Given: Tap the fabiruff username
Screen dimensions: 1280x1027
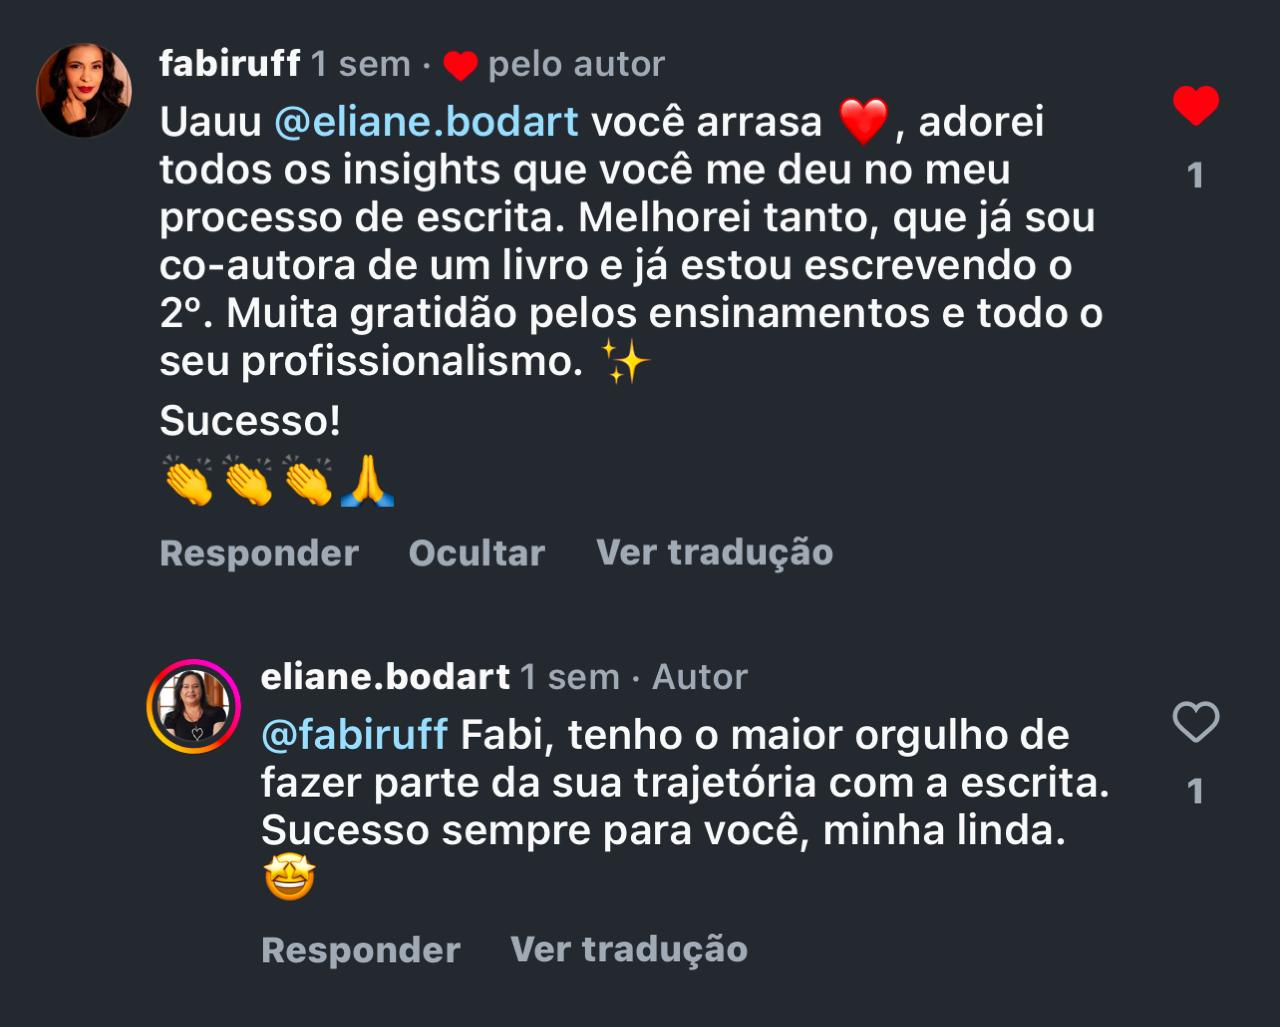Looking at the screenshot, I should [x=230, y=64].
